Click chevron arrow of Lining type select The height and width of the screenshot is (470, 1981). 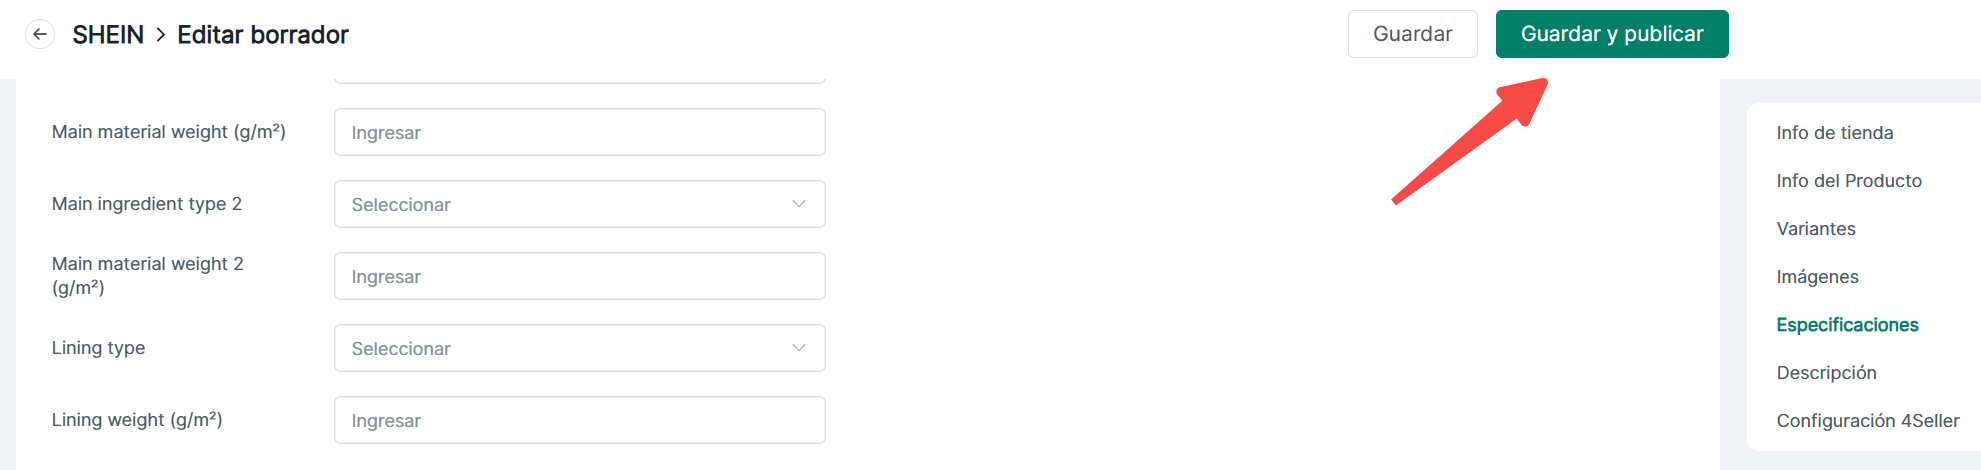click(799, 348)
